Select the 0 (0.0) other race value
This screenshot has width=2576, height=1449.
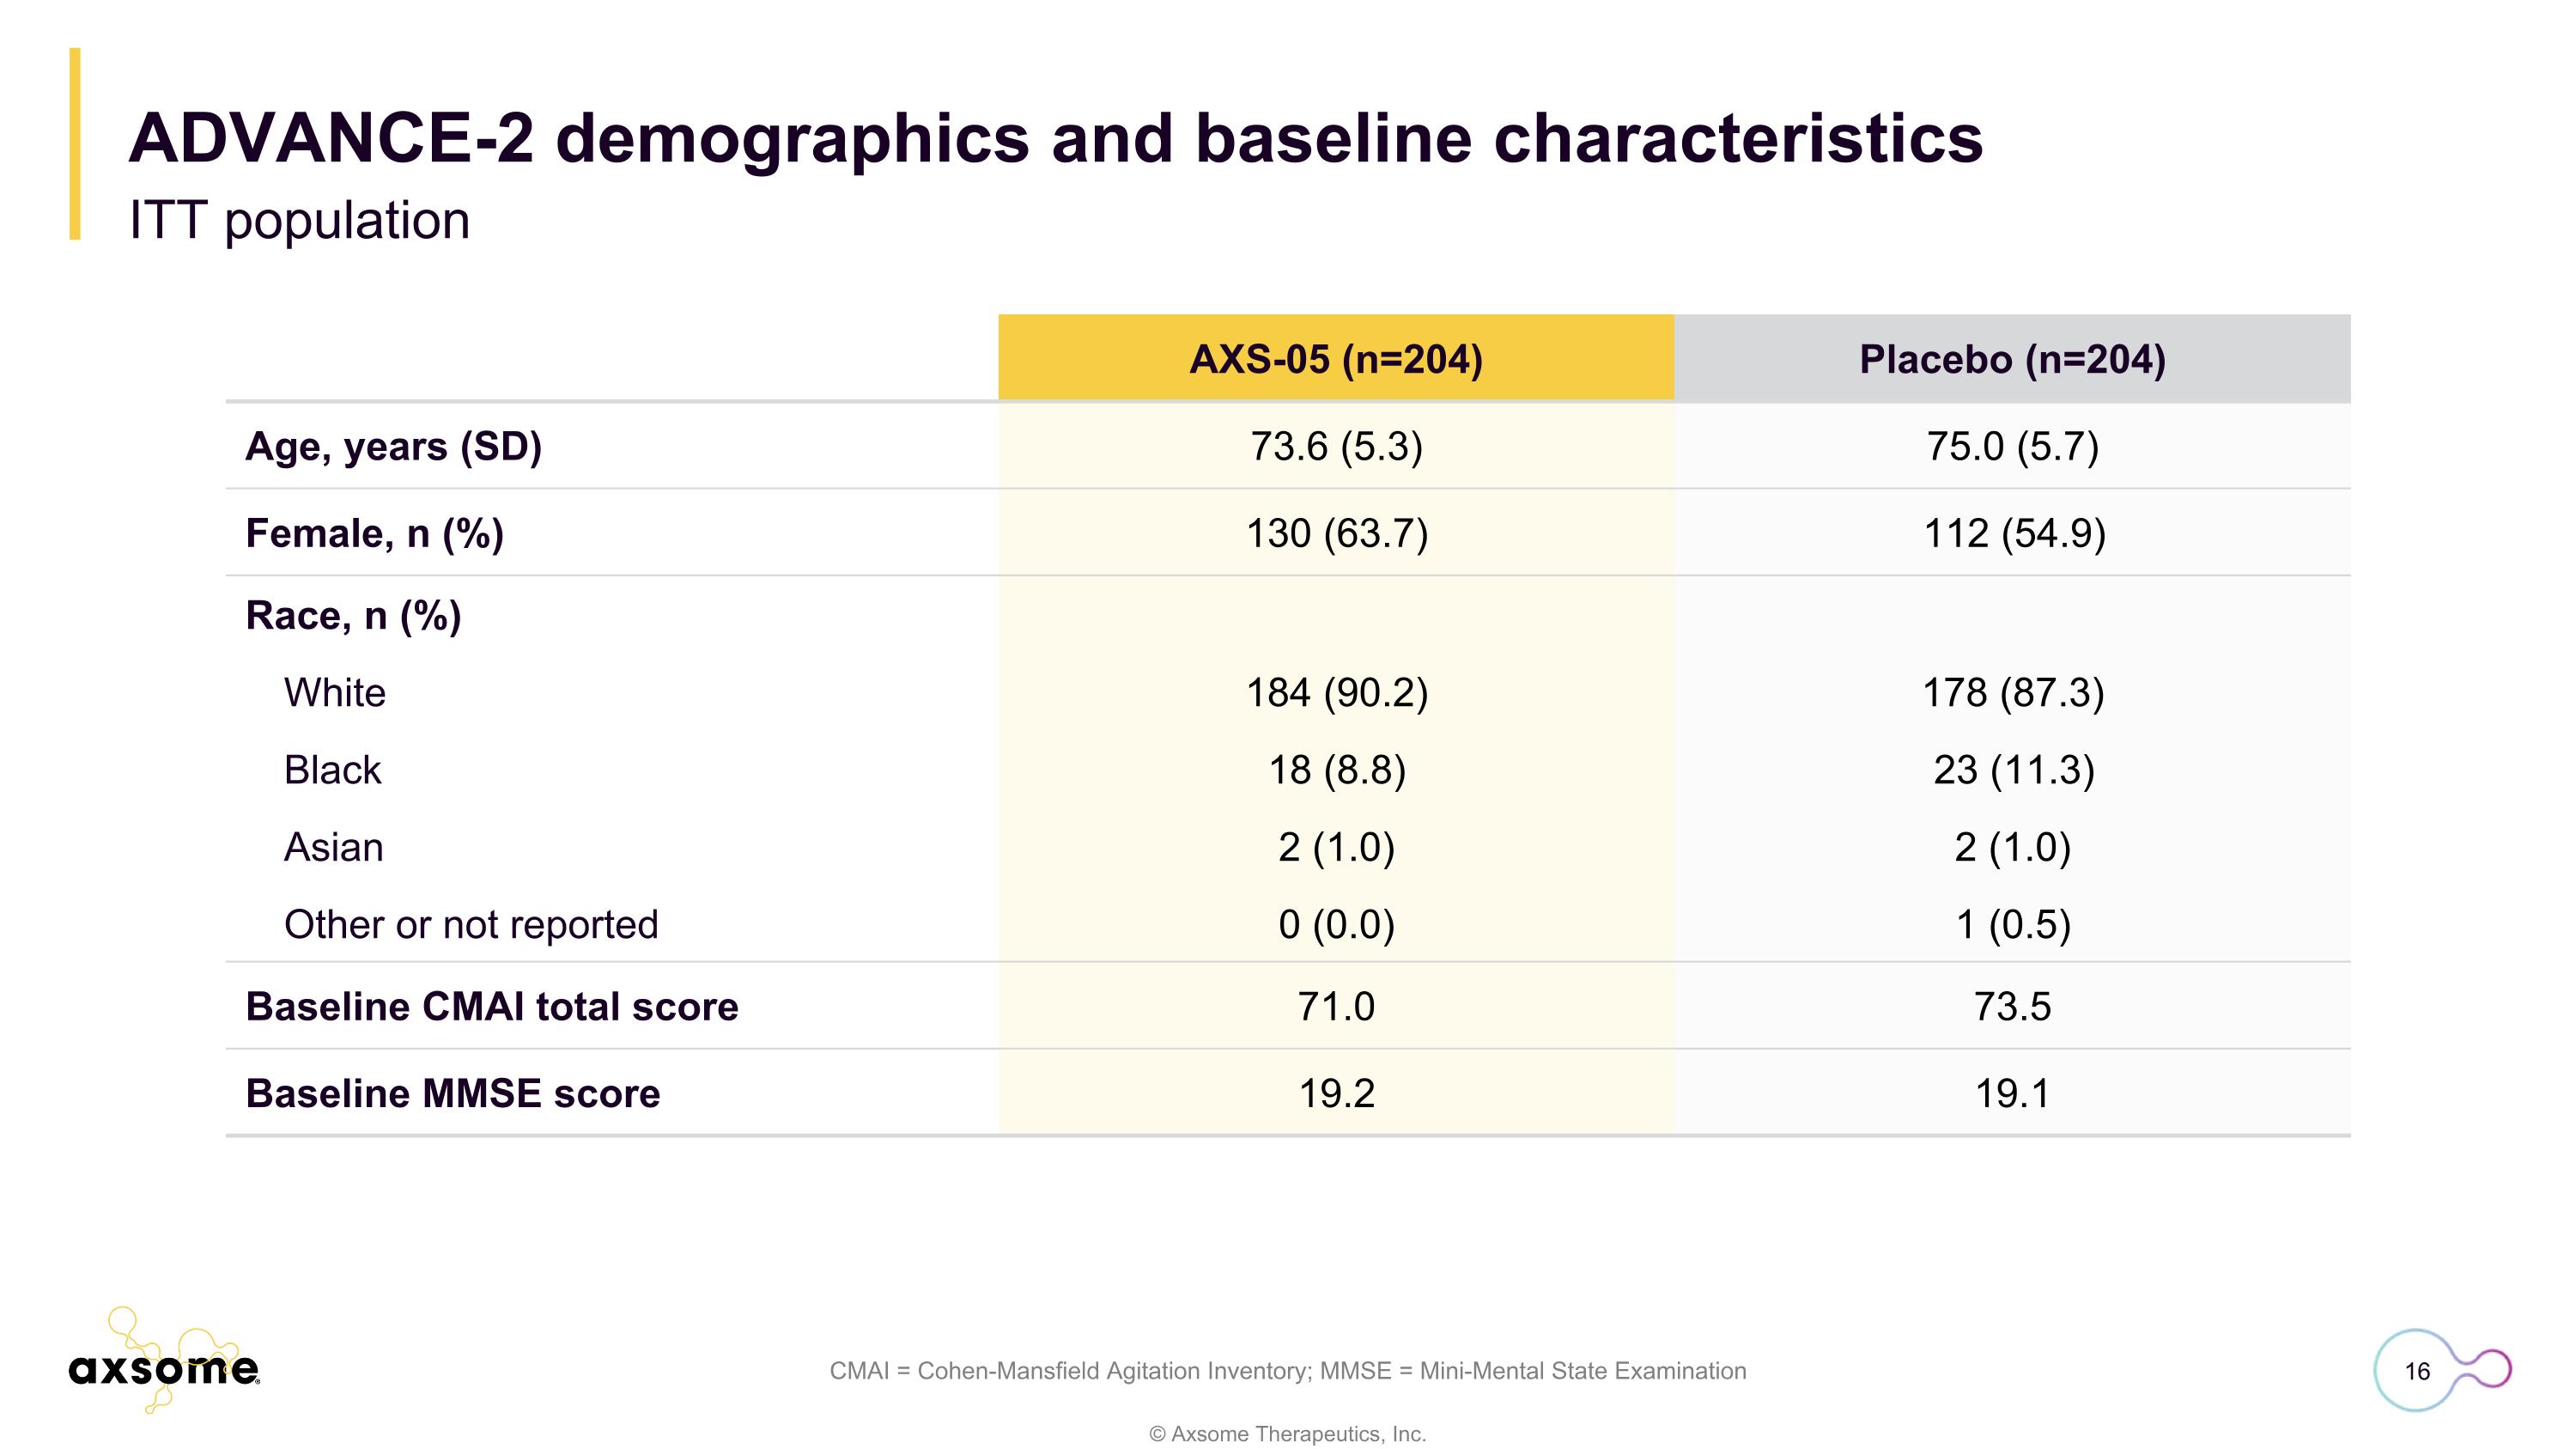click(x=1336, y=925)
